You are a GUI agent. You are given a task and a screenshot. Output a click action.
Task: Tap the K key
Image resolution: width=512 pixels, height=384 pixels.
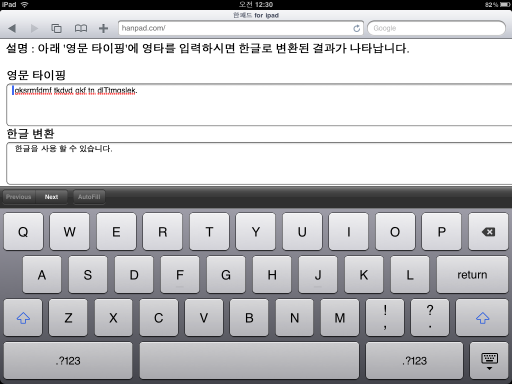tap(364, 275)
